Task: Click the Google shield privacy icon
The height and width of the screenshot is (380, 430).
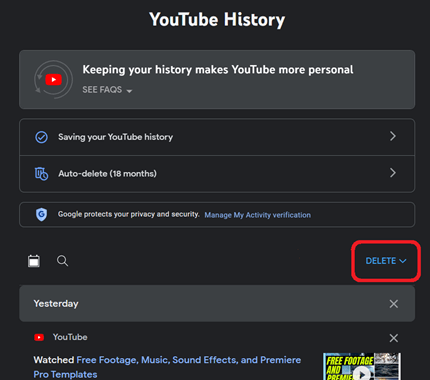Action: (41, 214)
